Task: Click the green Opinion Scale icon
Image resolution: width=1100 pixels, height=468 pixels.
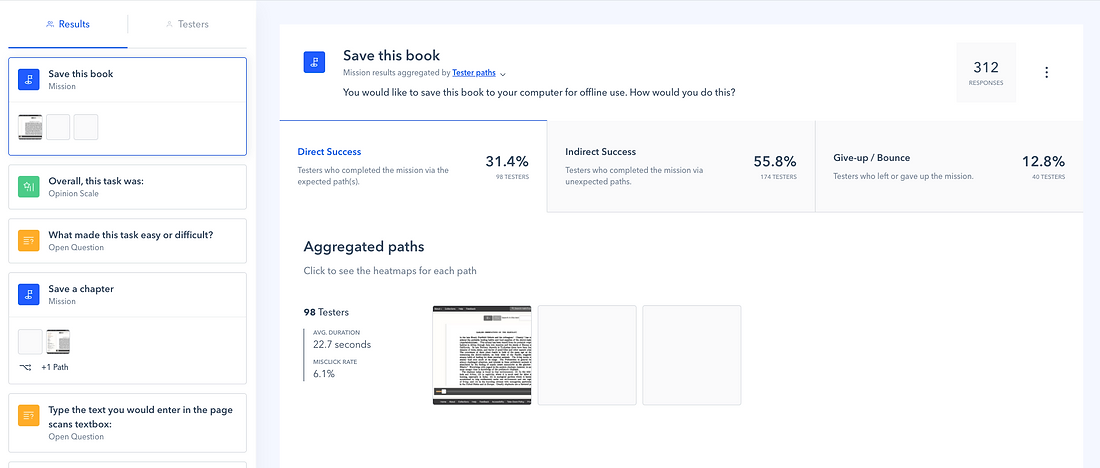Action: click(29, 187)
